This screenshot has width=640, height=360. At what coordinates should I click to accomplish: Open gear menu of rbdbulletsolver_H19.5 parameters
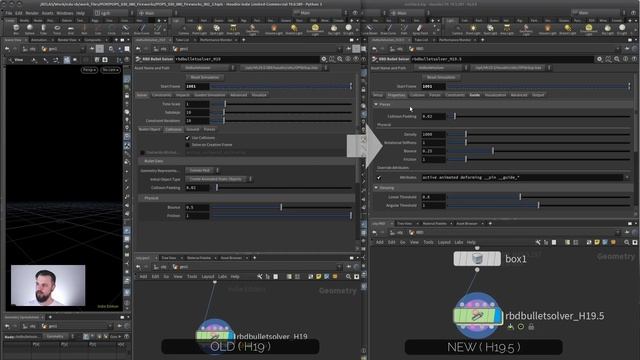point(599,59)
